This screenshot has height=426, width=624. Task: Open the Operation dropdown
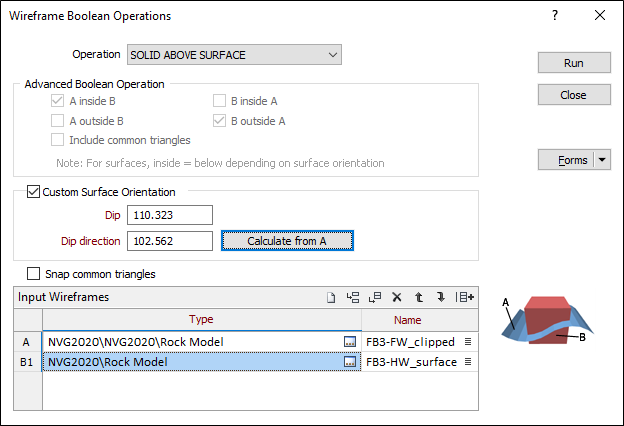[234, 55]
